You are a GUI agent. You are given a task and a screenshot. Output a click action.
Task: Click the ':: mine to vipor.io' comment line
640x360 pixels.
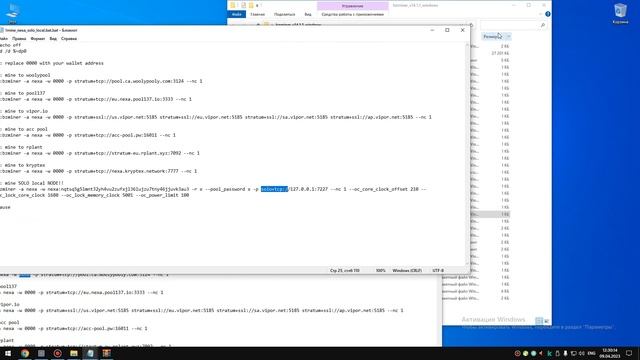24,111
